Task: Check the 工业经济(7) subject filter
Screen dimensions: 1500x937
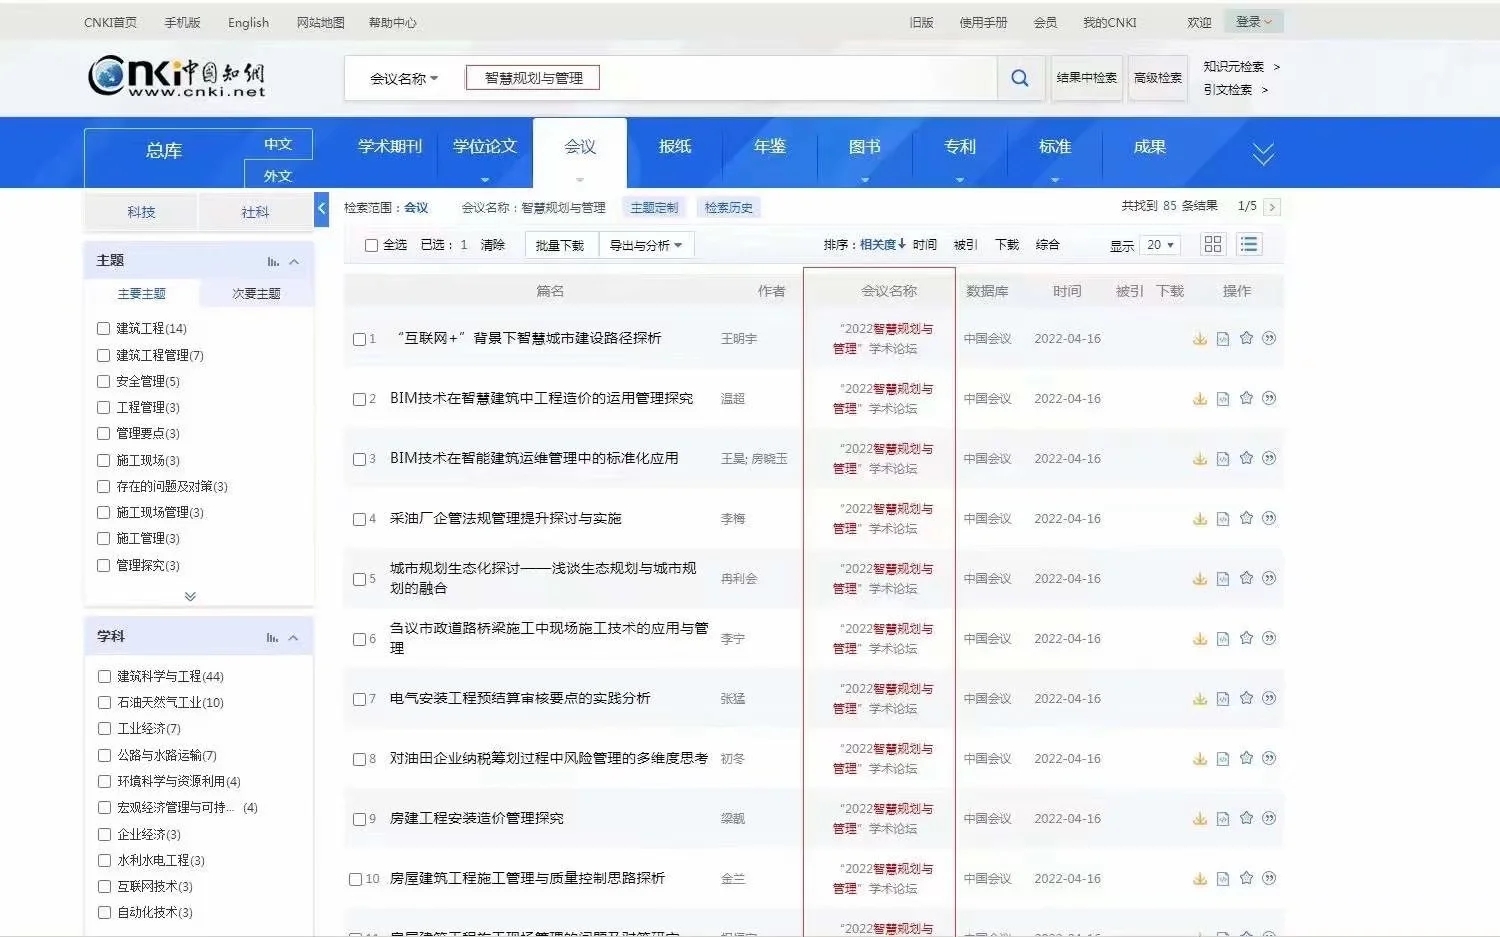Action: tap(104, 728)
